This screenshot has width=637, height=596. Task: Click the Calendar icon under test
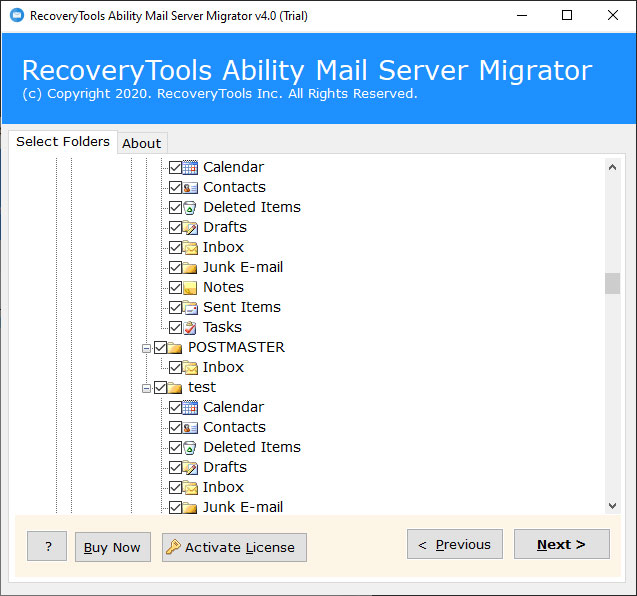pos(190,407)
